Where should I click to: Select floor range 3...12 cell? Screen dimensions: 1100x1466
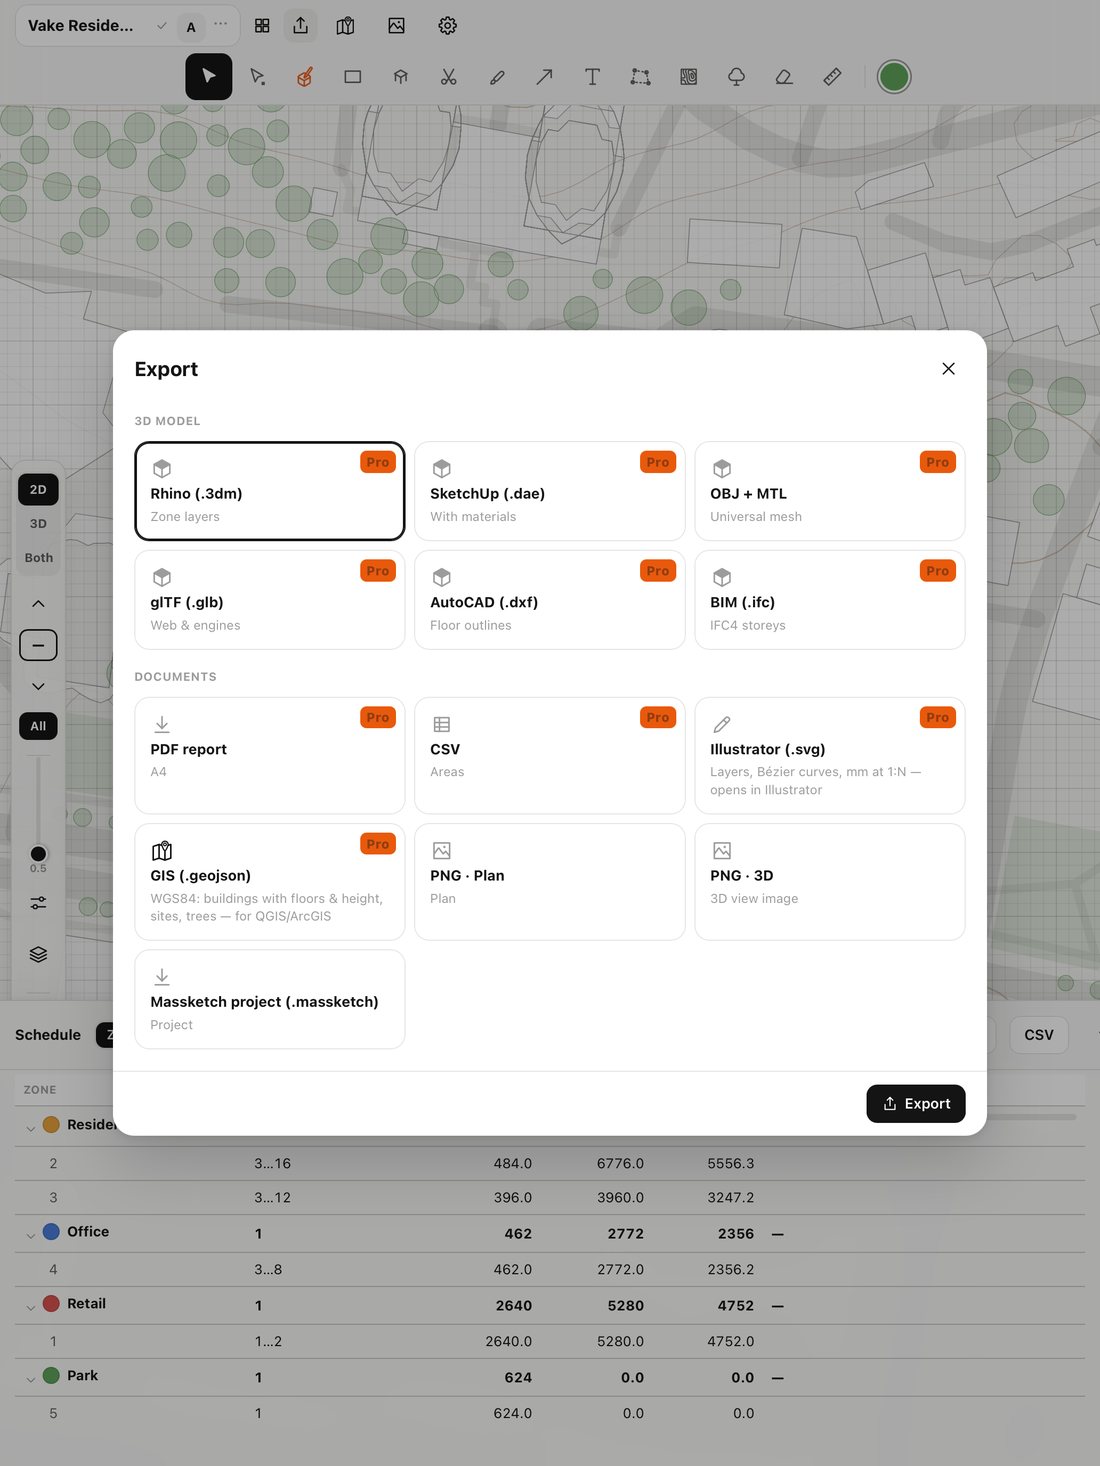[x=273, y=1197]
